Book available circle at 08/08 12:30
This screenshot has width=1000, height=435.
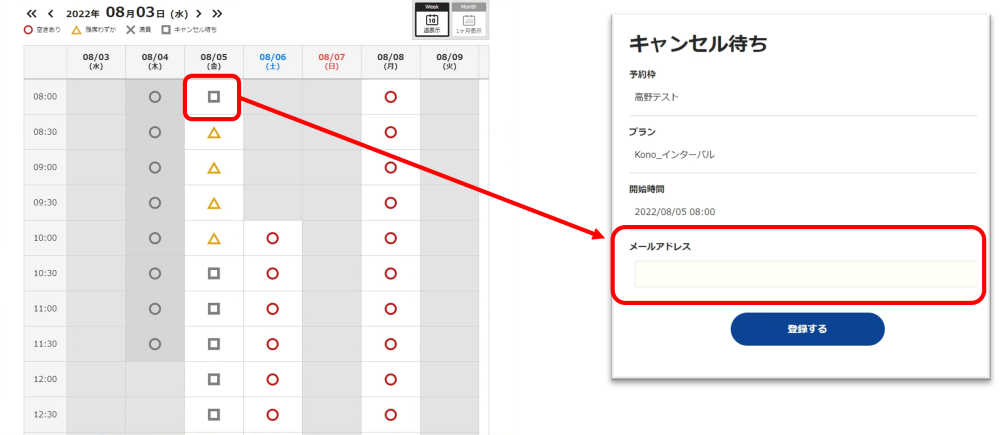[391, 415]
